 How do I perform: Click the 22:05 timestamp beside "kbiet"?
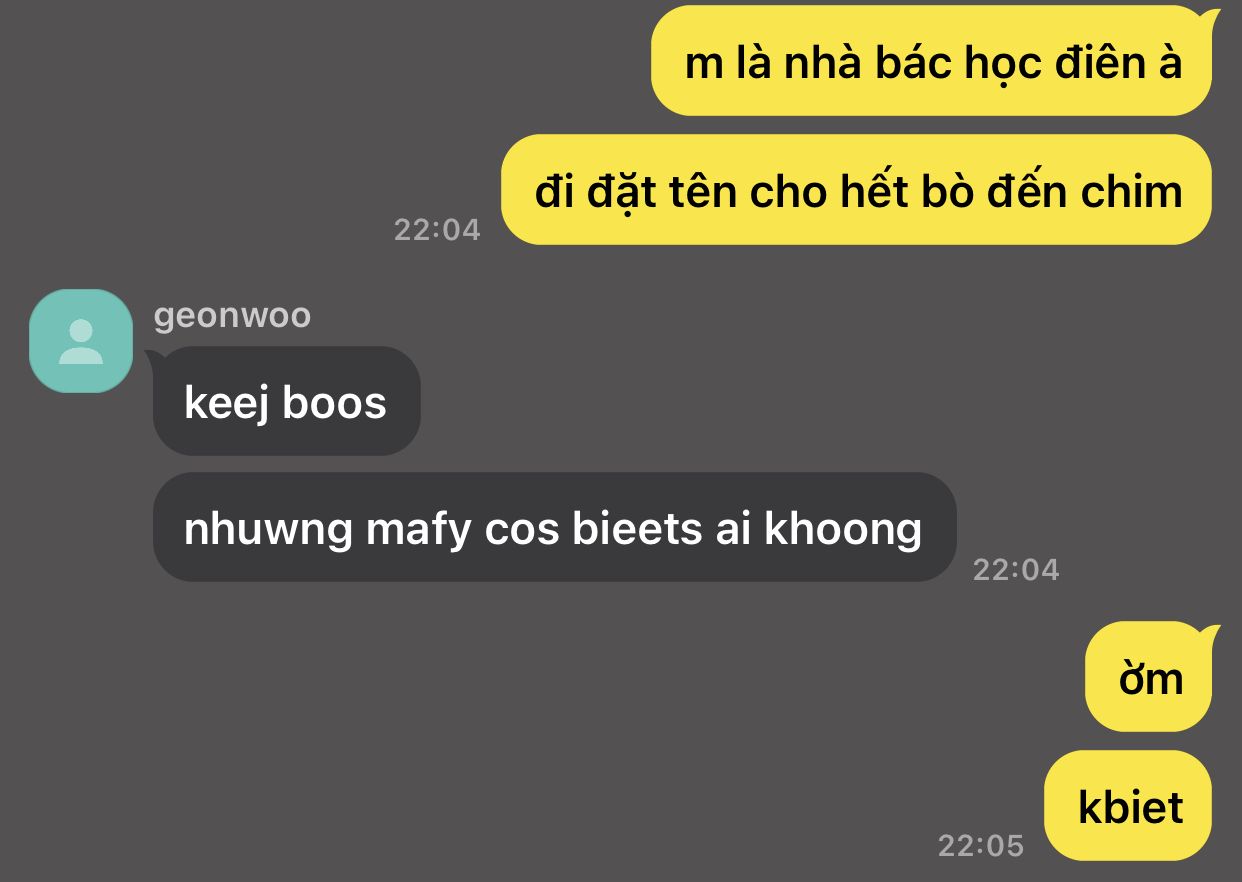[981, 845]
